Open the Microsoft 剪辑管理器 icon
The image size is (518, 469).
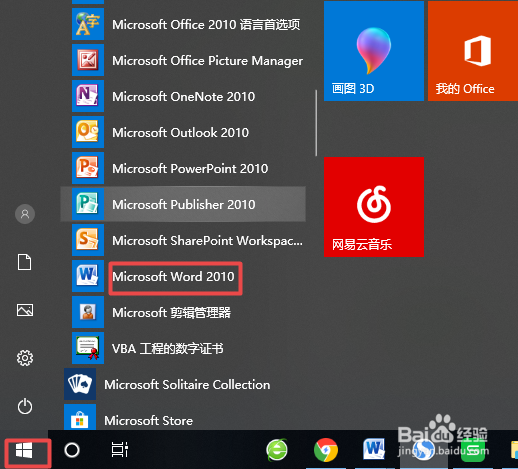[x=88, y=312]
